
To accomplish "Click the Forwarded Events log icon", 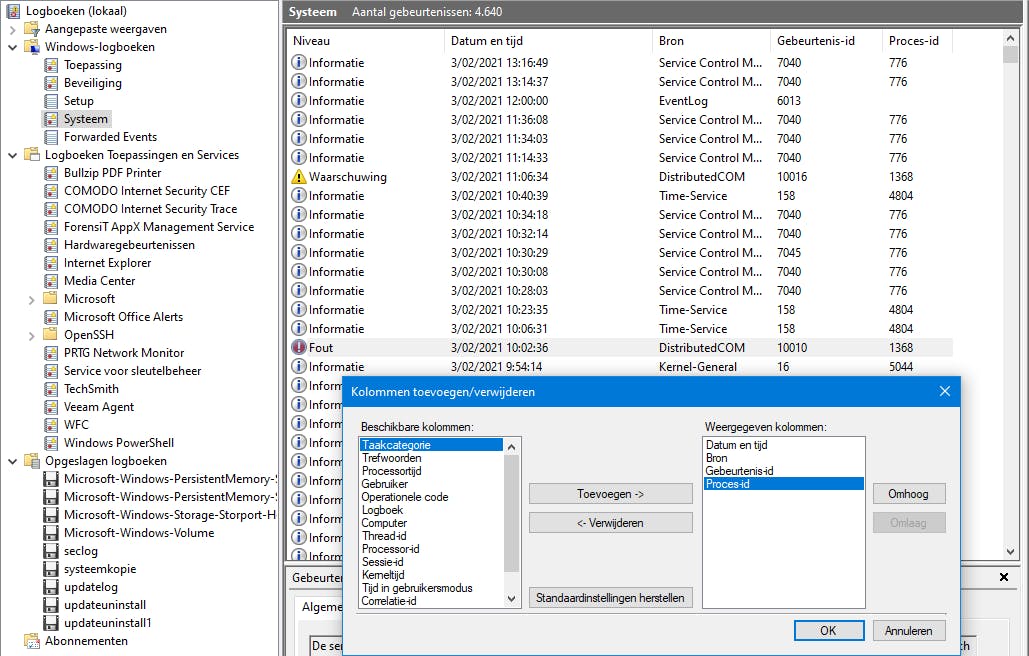I will pos(51,137).
